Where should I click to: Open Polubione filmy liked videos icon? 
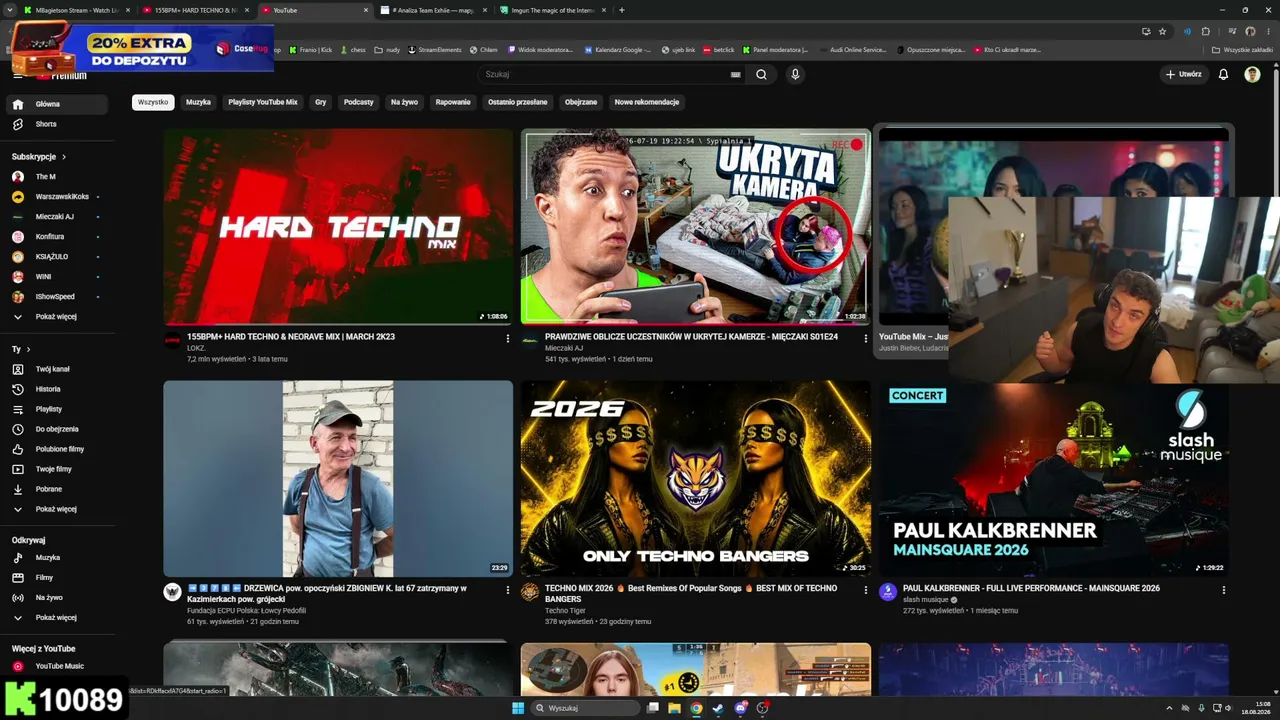pos(18,449)
